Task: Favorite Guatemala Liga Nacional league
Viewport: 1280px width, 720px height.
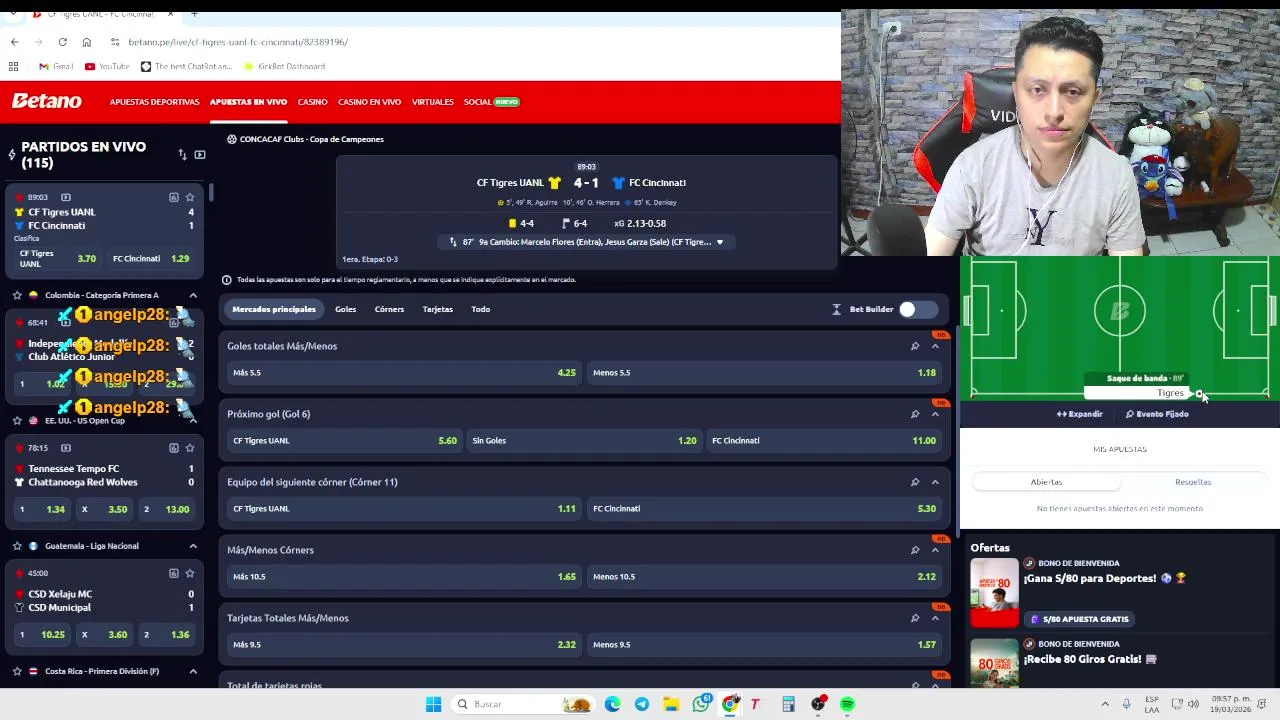Action: pos(17,546)
